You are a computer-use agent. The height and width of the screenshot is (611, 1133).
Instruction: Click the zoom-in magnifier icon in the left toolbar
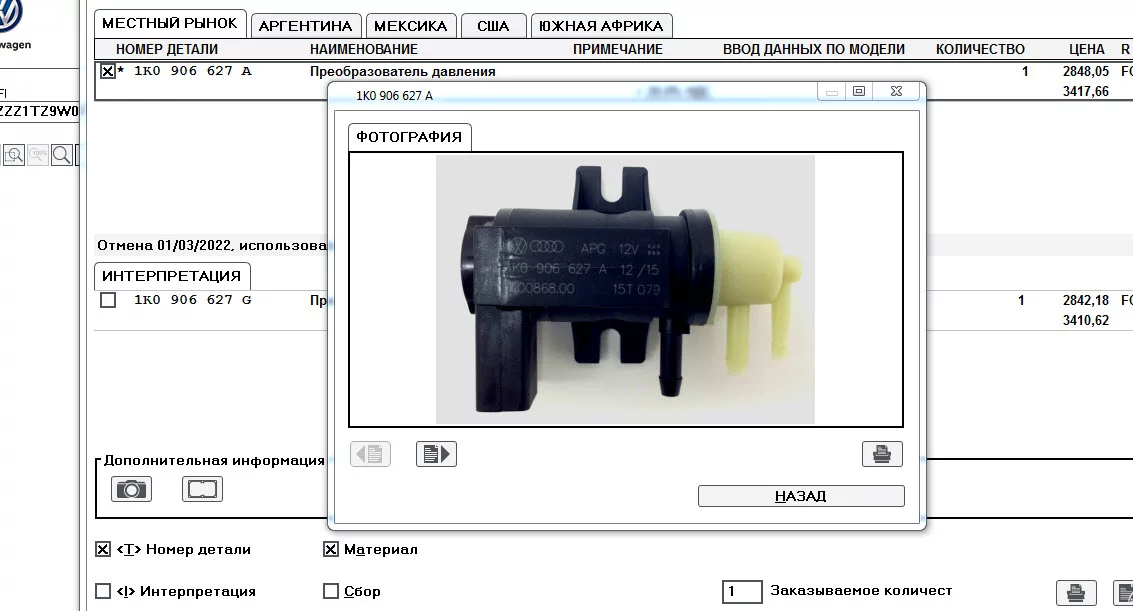(x=14, y=155)
